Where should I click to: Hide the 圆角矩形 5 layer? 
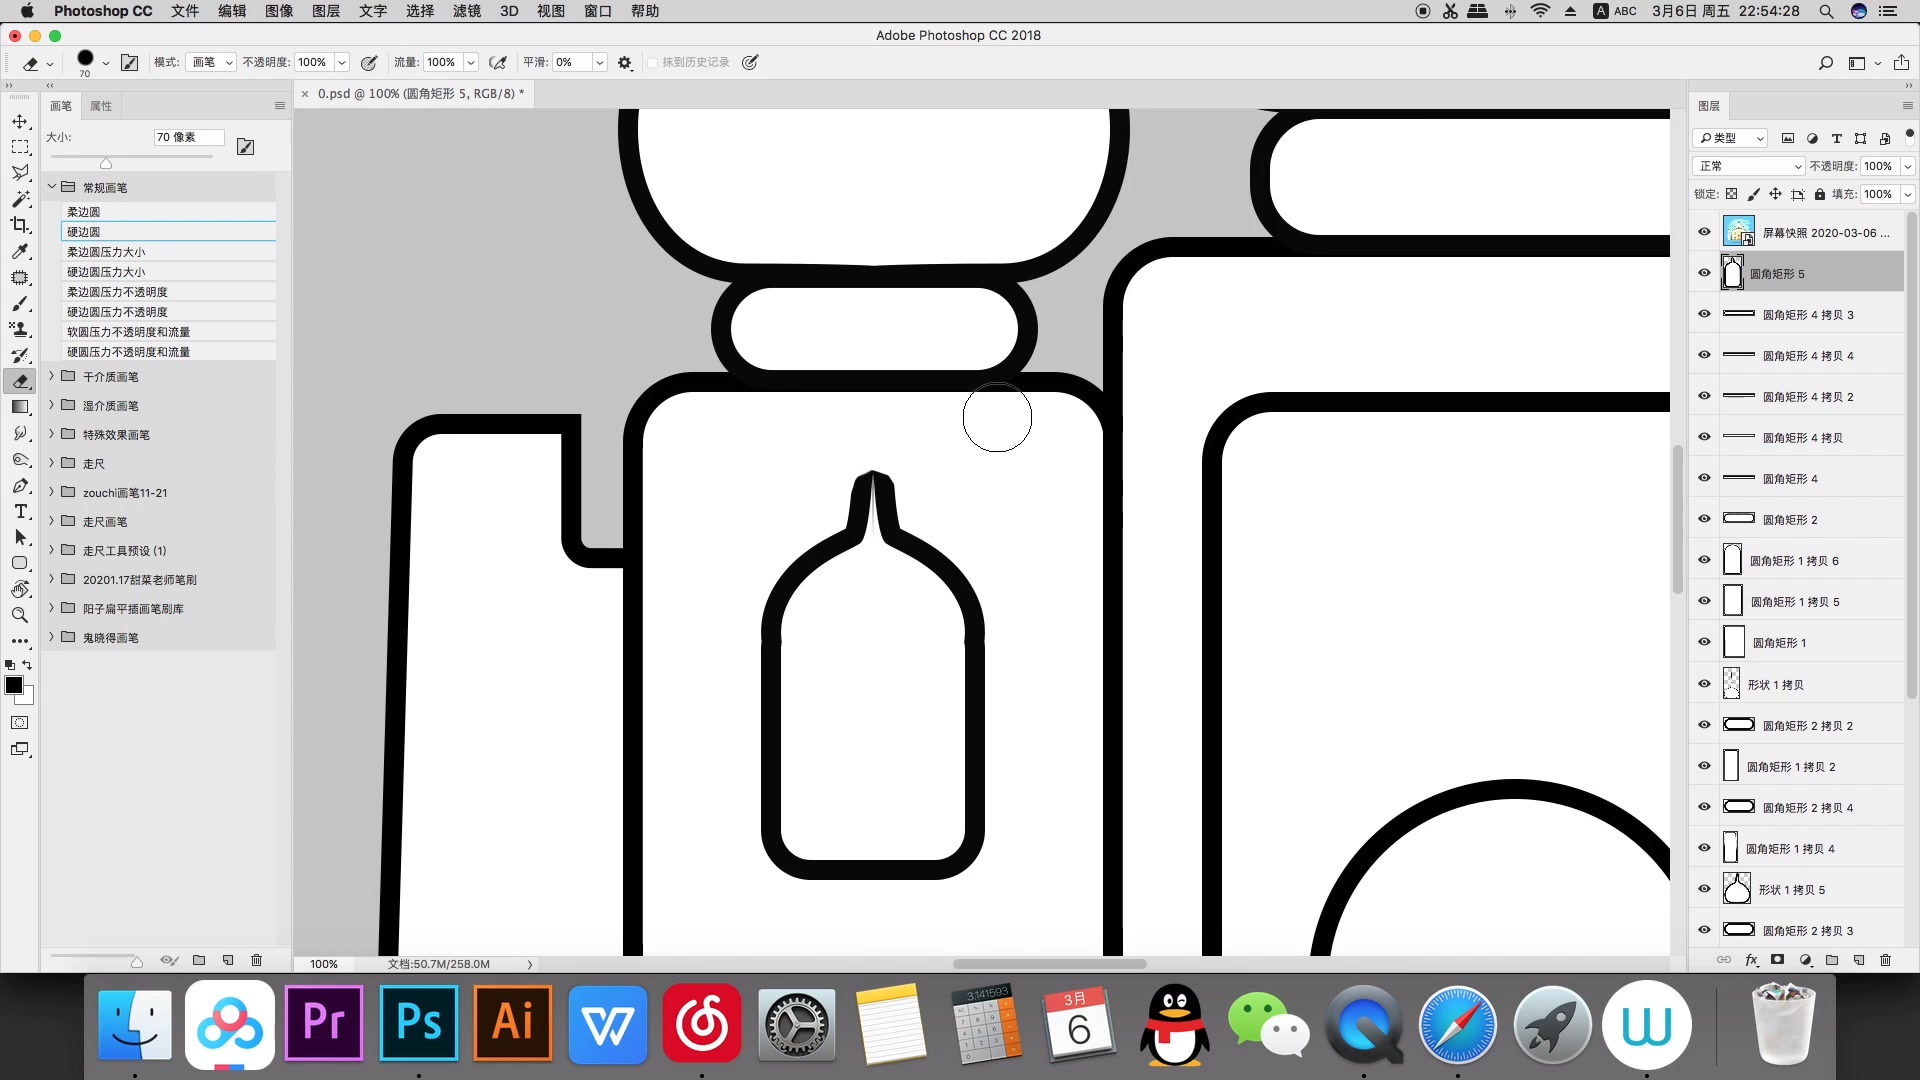1704,273
